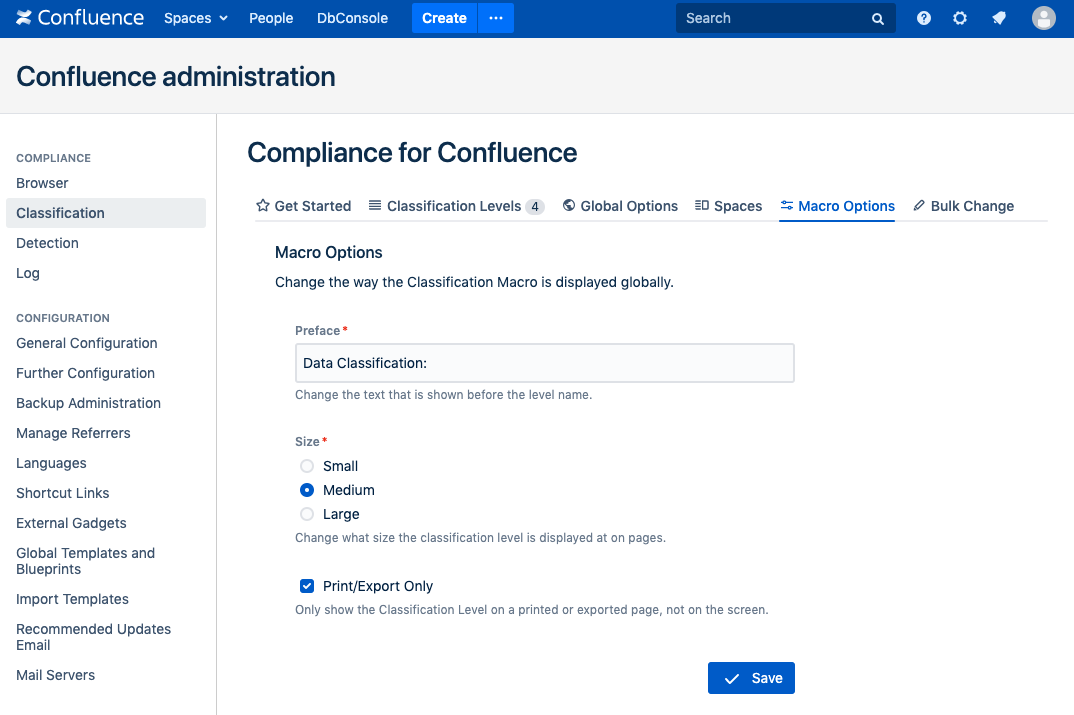Expand the Spaces dropdown menu

click(x=196, y=18)
